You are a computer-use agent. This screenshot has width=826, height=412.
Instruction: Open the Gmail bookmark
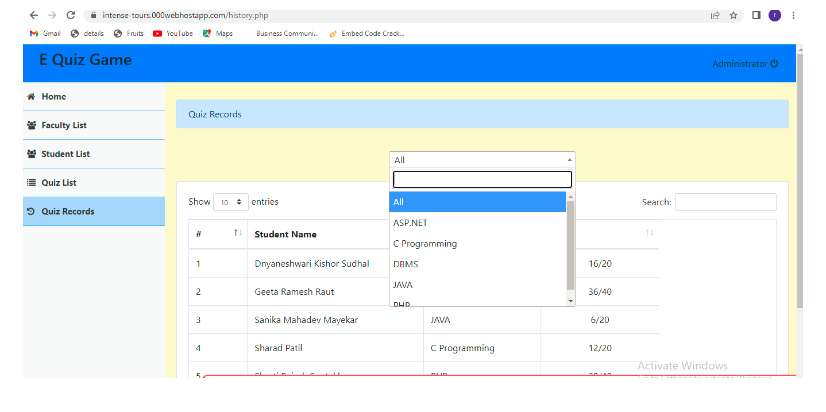[x=45, y=33]
